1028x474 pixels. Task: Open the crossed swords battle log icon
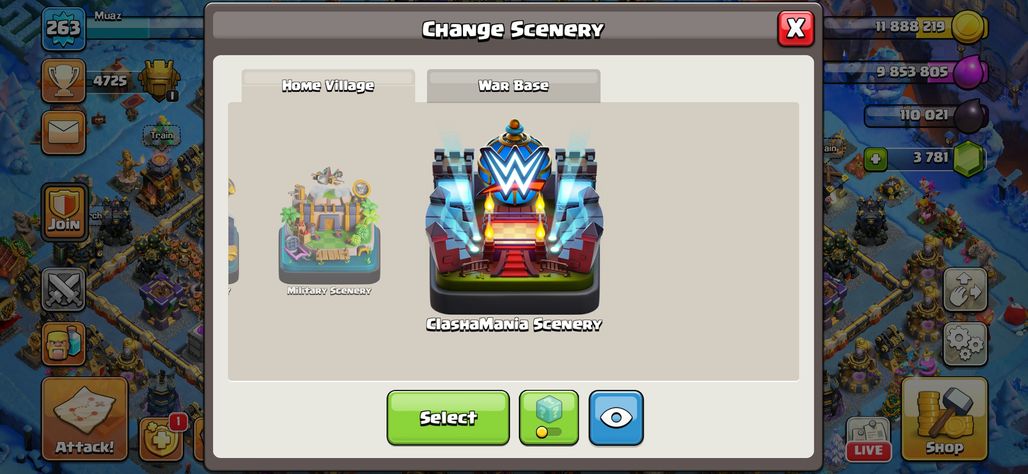[64, 289]
